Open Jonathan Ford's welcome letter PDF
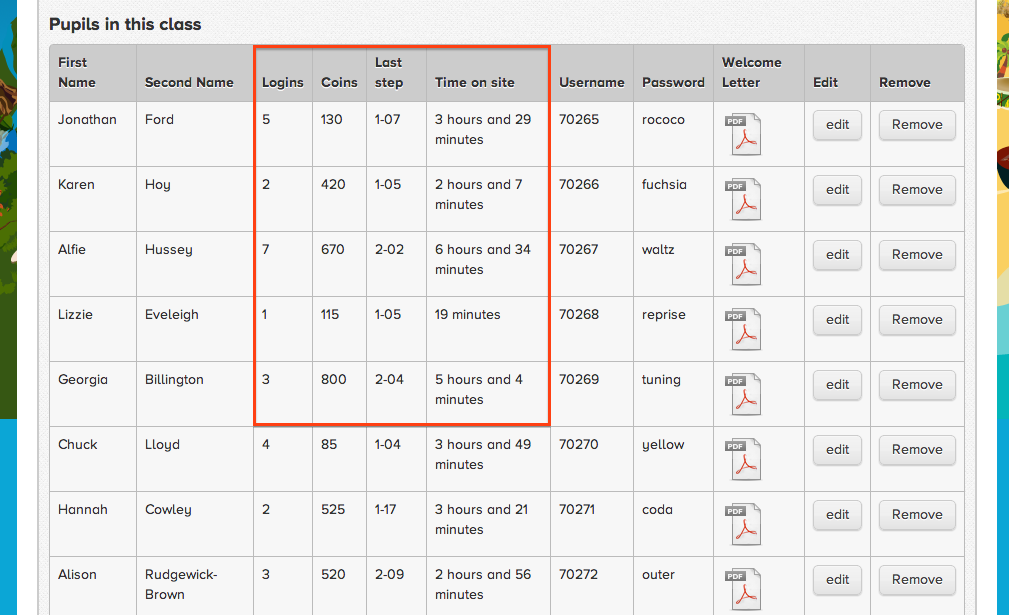The image size is (1009, 615). [x=743, y=134]
